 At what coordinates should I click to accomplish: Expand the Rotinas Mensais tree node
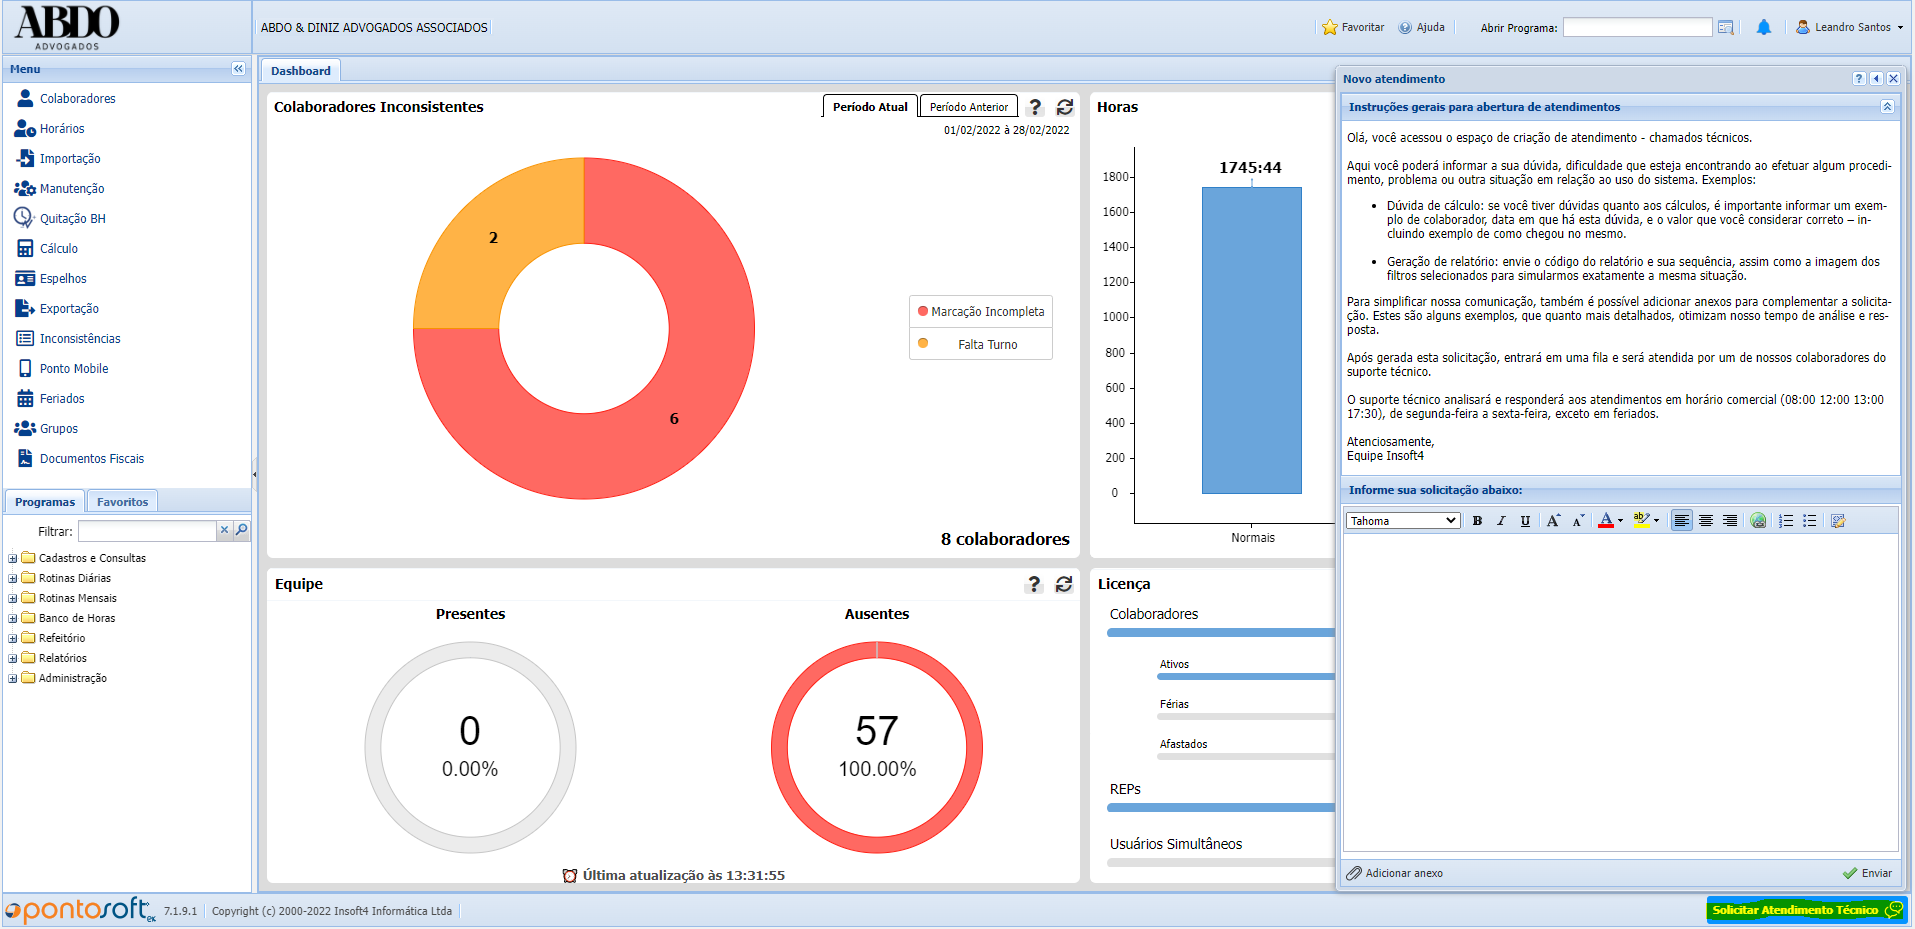tap(13, 599)
